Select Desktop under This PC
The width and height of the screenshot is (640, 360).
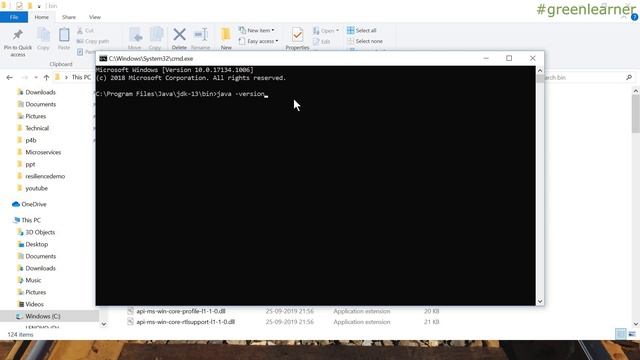tap(36, 244)
